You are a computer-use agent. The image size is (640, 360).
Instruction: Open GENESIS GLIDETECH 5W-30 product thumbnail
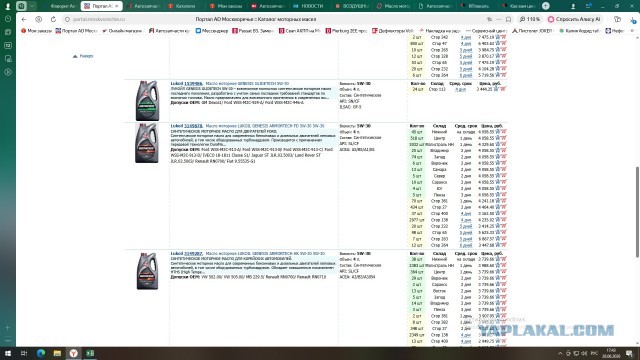(x=147, y=100)
